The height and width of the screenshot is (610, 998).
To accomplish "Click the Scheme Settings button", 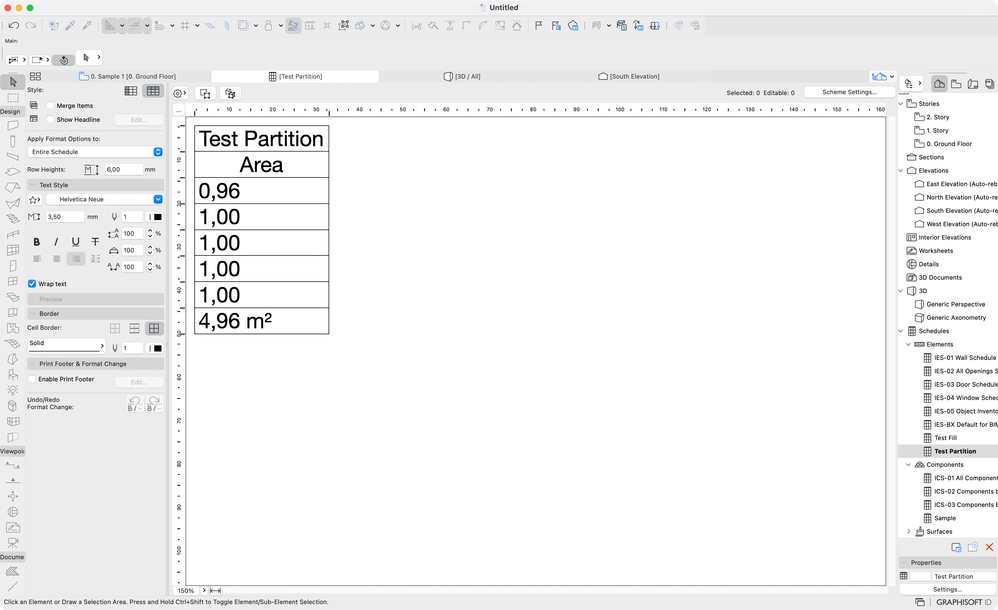I will (849, 92).
